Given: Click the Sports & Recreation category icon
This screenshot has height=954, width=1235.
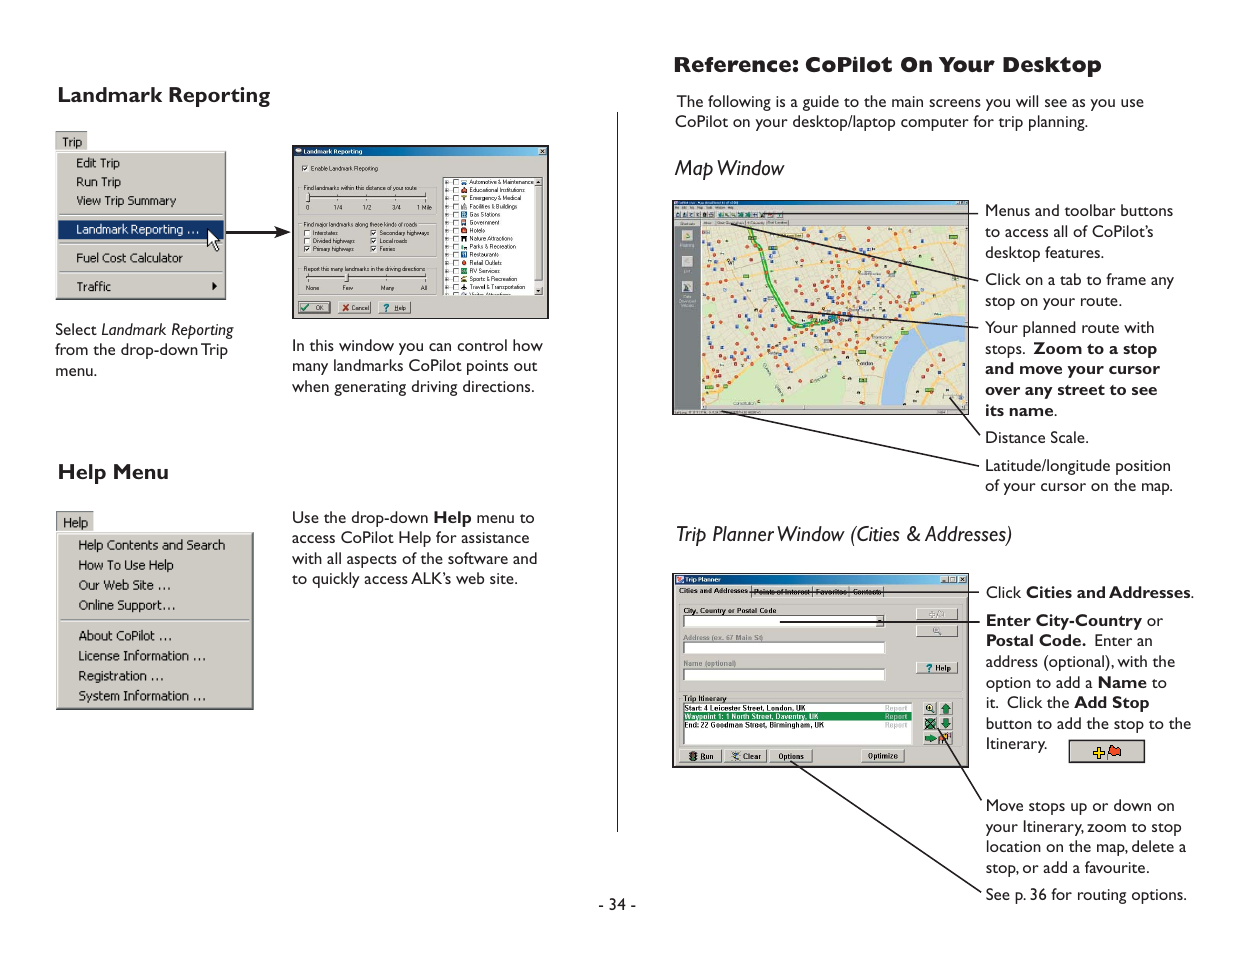Looking at the screenshot, I should [x=464, y=279].
